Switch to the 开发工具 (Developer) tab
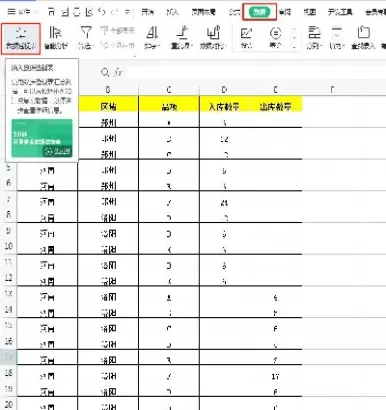Image resolution: width=386 pixels, height=410 pixels. point(340,12)
